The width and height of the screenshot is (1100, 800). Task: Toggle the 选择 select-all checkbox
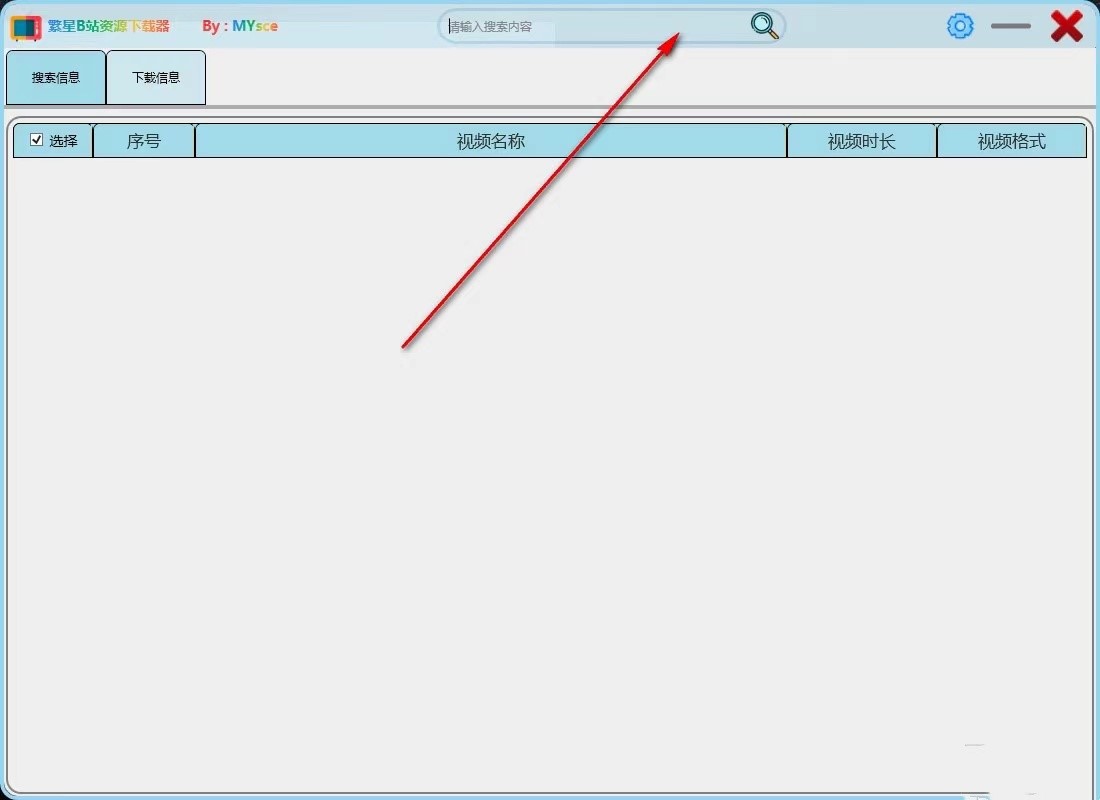click(x=37, y=140)
